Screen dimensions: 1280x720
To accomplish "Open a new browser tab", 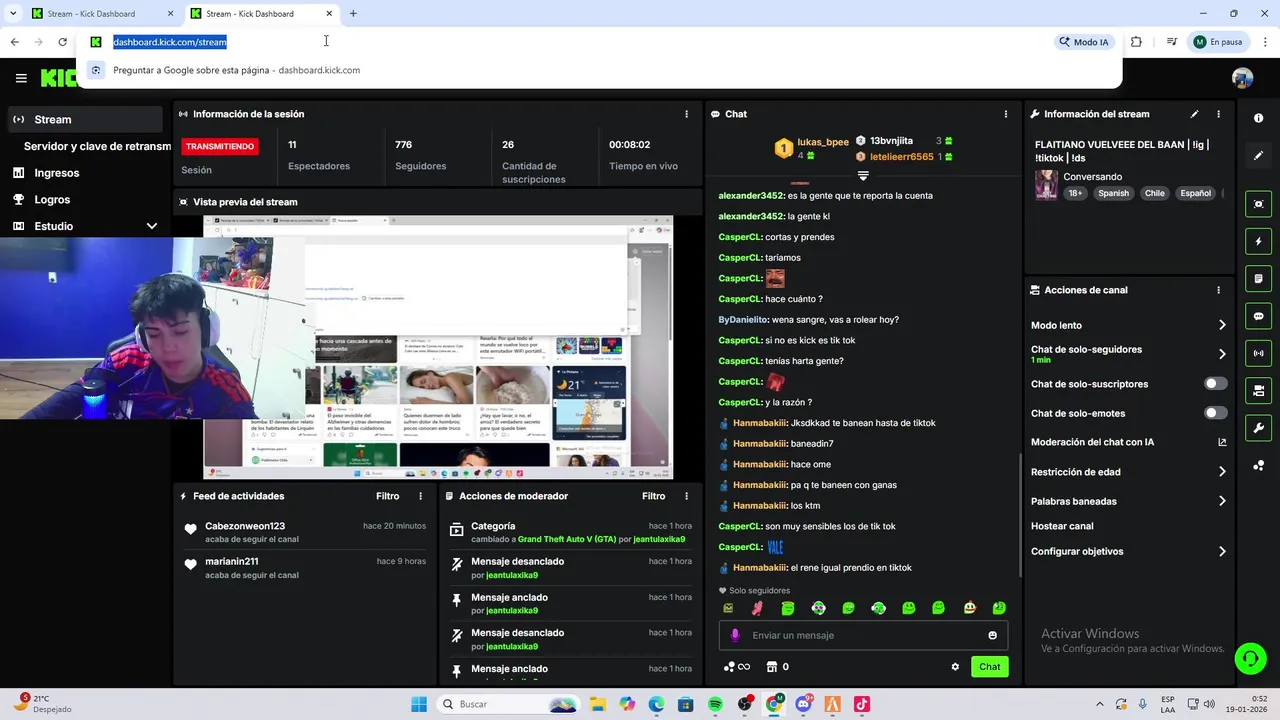I will click(x=353, y=14).
